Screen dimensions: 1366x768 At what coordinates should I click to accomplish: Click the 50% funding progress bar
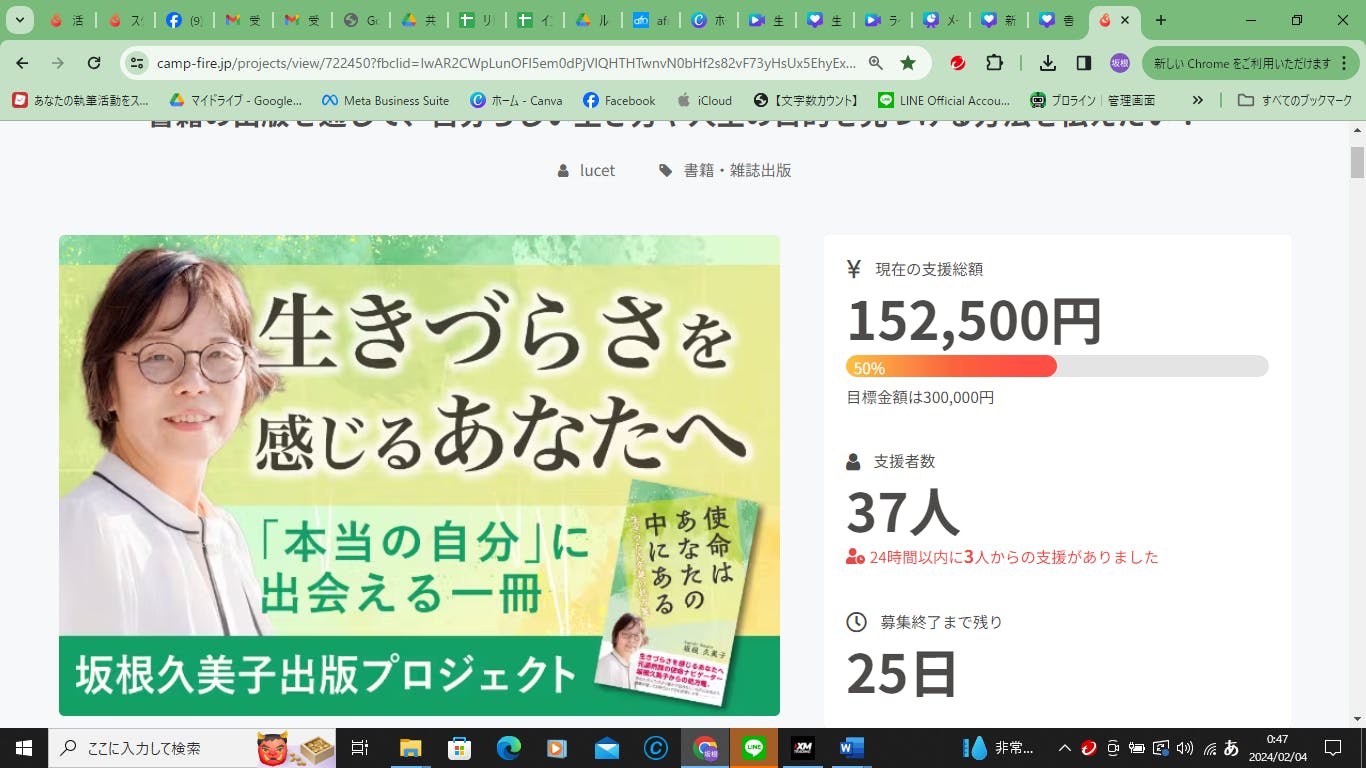coord(1056,366)
